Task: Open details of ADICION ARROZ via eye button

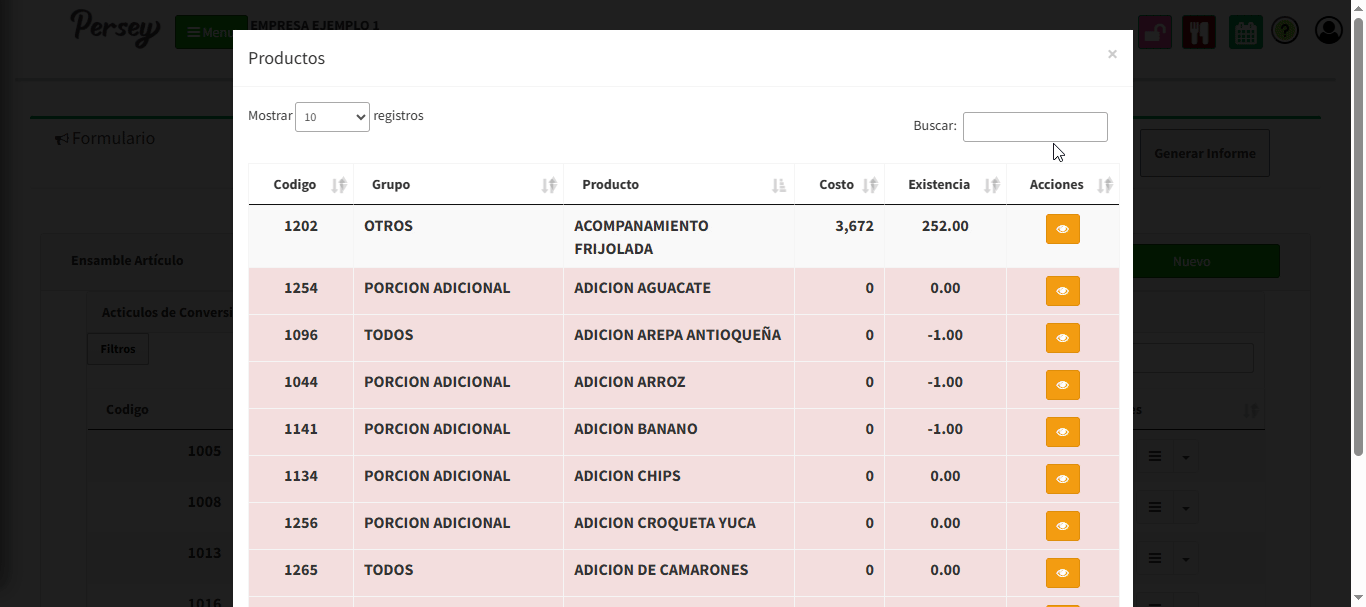Action: (x=1062, y=385)
